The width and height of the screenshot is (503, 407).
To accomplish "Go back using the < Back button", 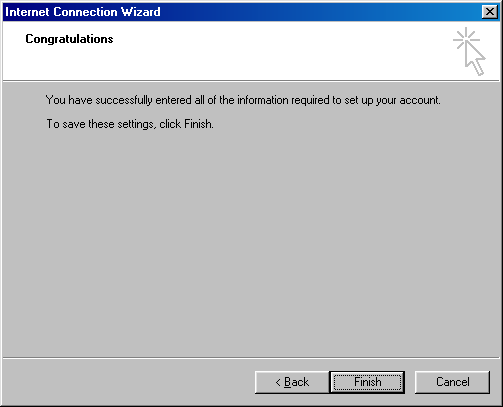I will [x=292, y=382].
